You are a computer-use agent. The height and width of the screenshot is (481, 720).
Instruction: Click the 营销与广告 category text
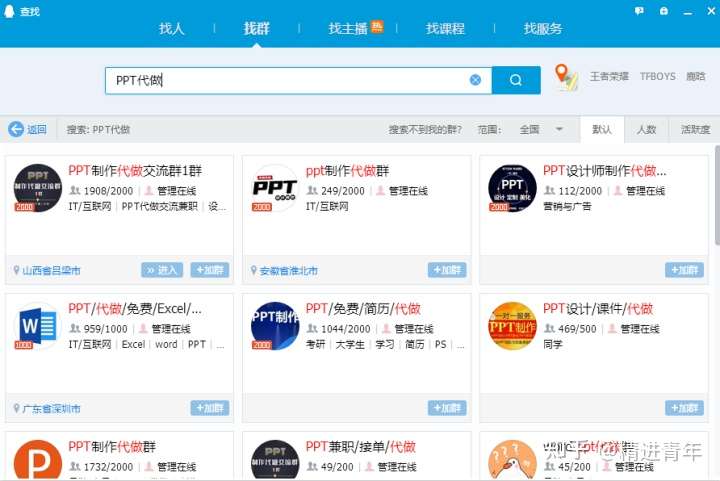567,207
